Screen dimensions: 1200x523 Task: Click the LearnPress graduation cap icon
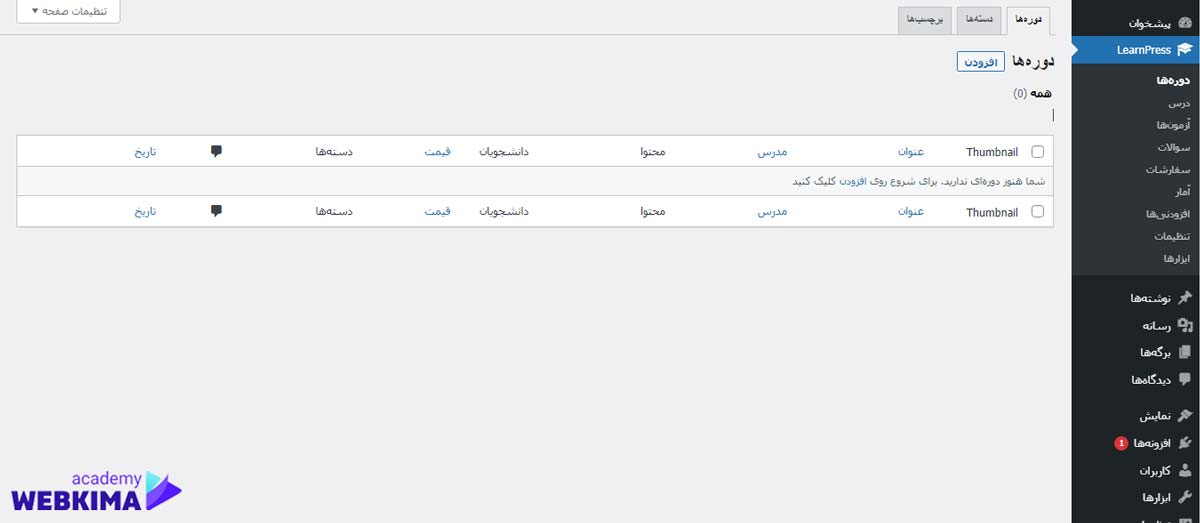(1184, 50)
